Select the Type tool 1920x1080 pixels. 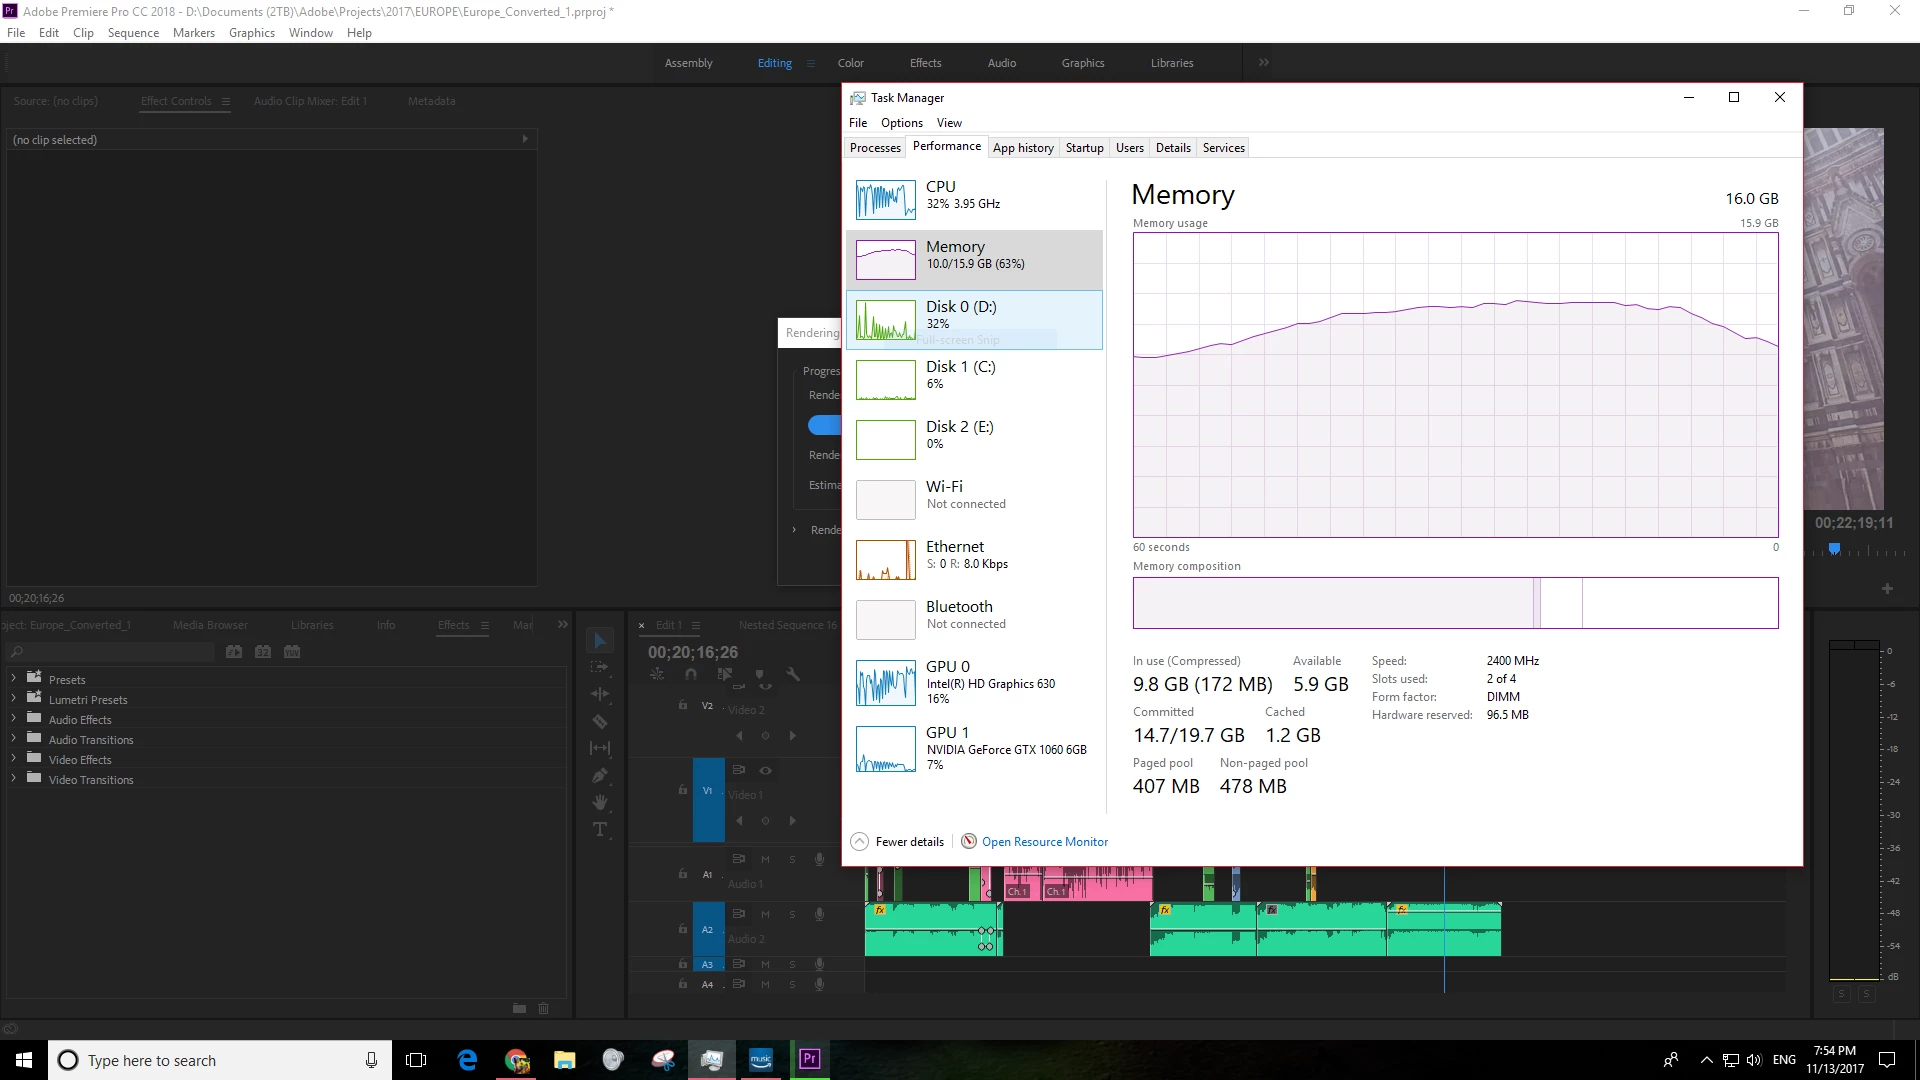pyautogui.click(x=600, y=829)
